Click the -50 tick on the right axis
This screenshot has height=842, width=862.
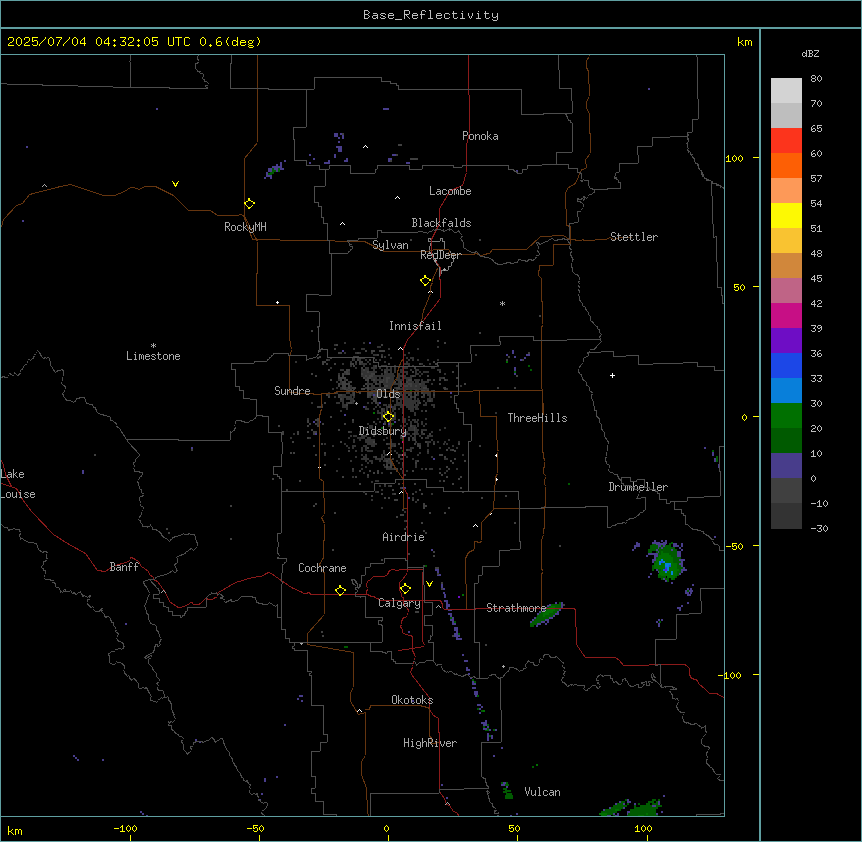click(x=734, y=546)
